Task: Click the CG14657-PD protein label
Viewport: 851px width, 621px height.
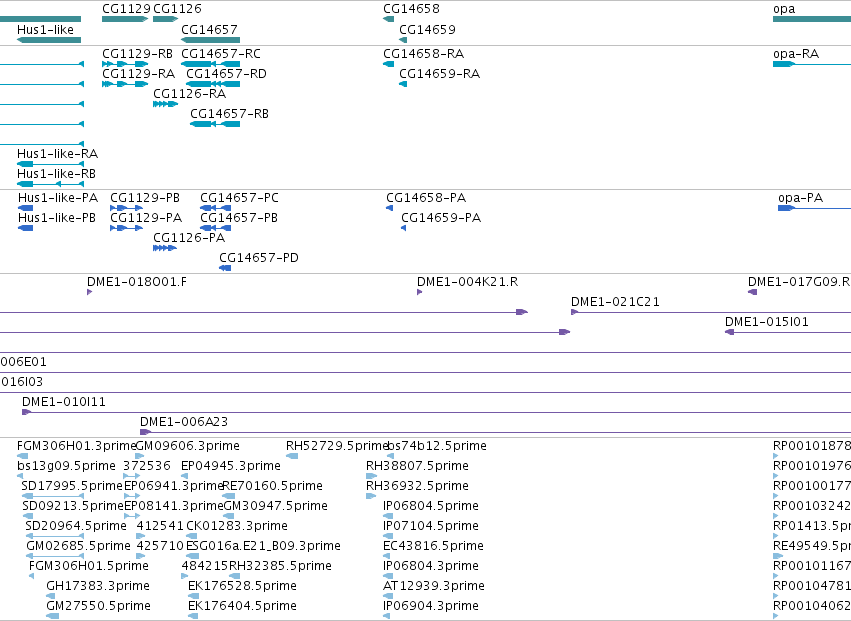Action: coord(259,258)
